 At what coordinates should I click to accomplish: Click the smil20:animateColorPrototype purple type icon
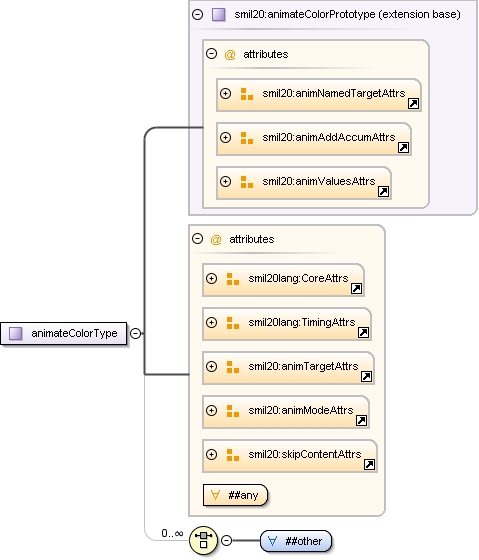219,15
